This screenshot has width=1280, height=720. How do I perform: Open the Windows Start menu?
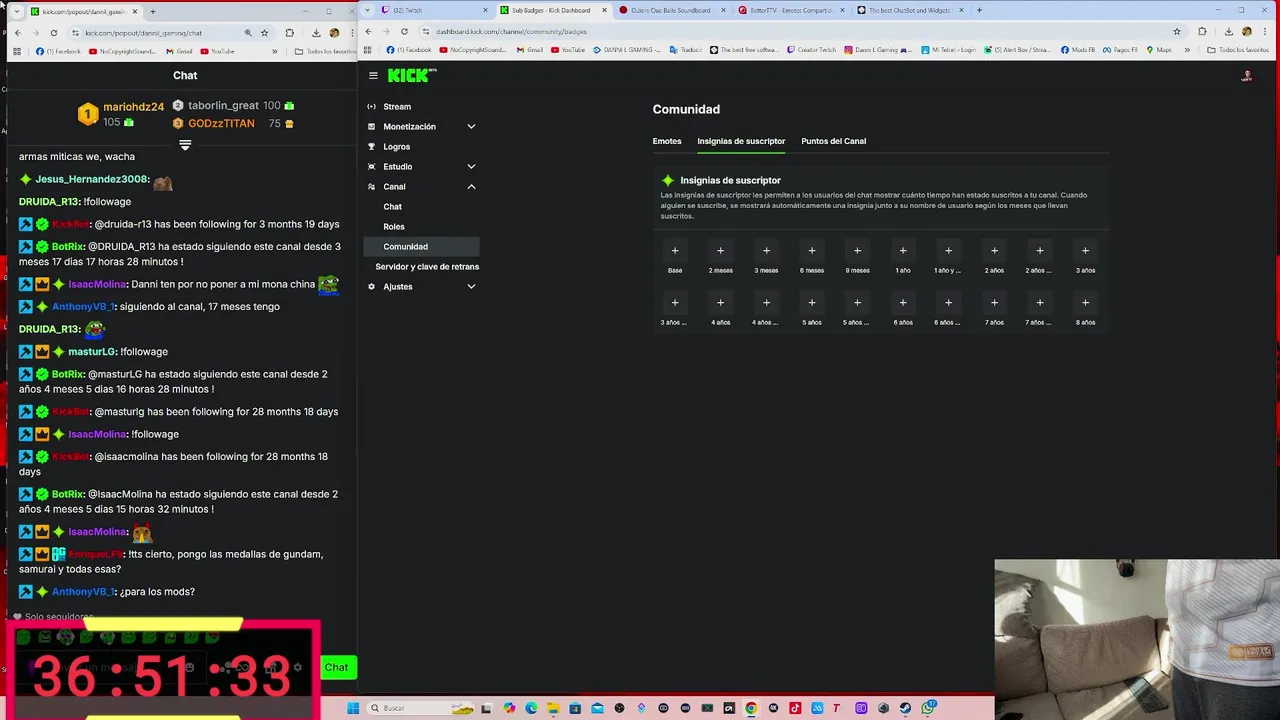pos(352,708)
